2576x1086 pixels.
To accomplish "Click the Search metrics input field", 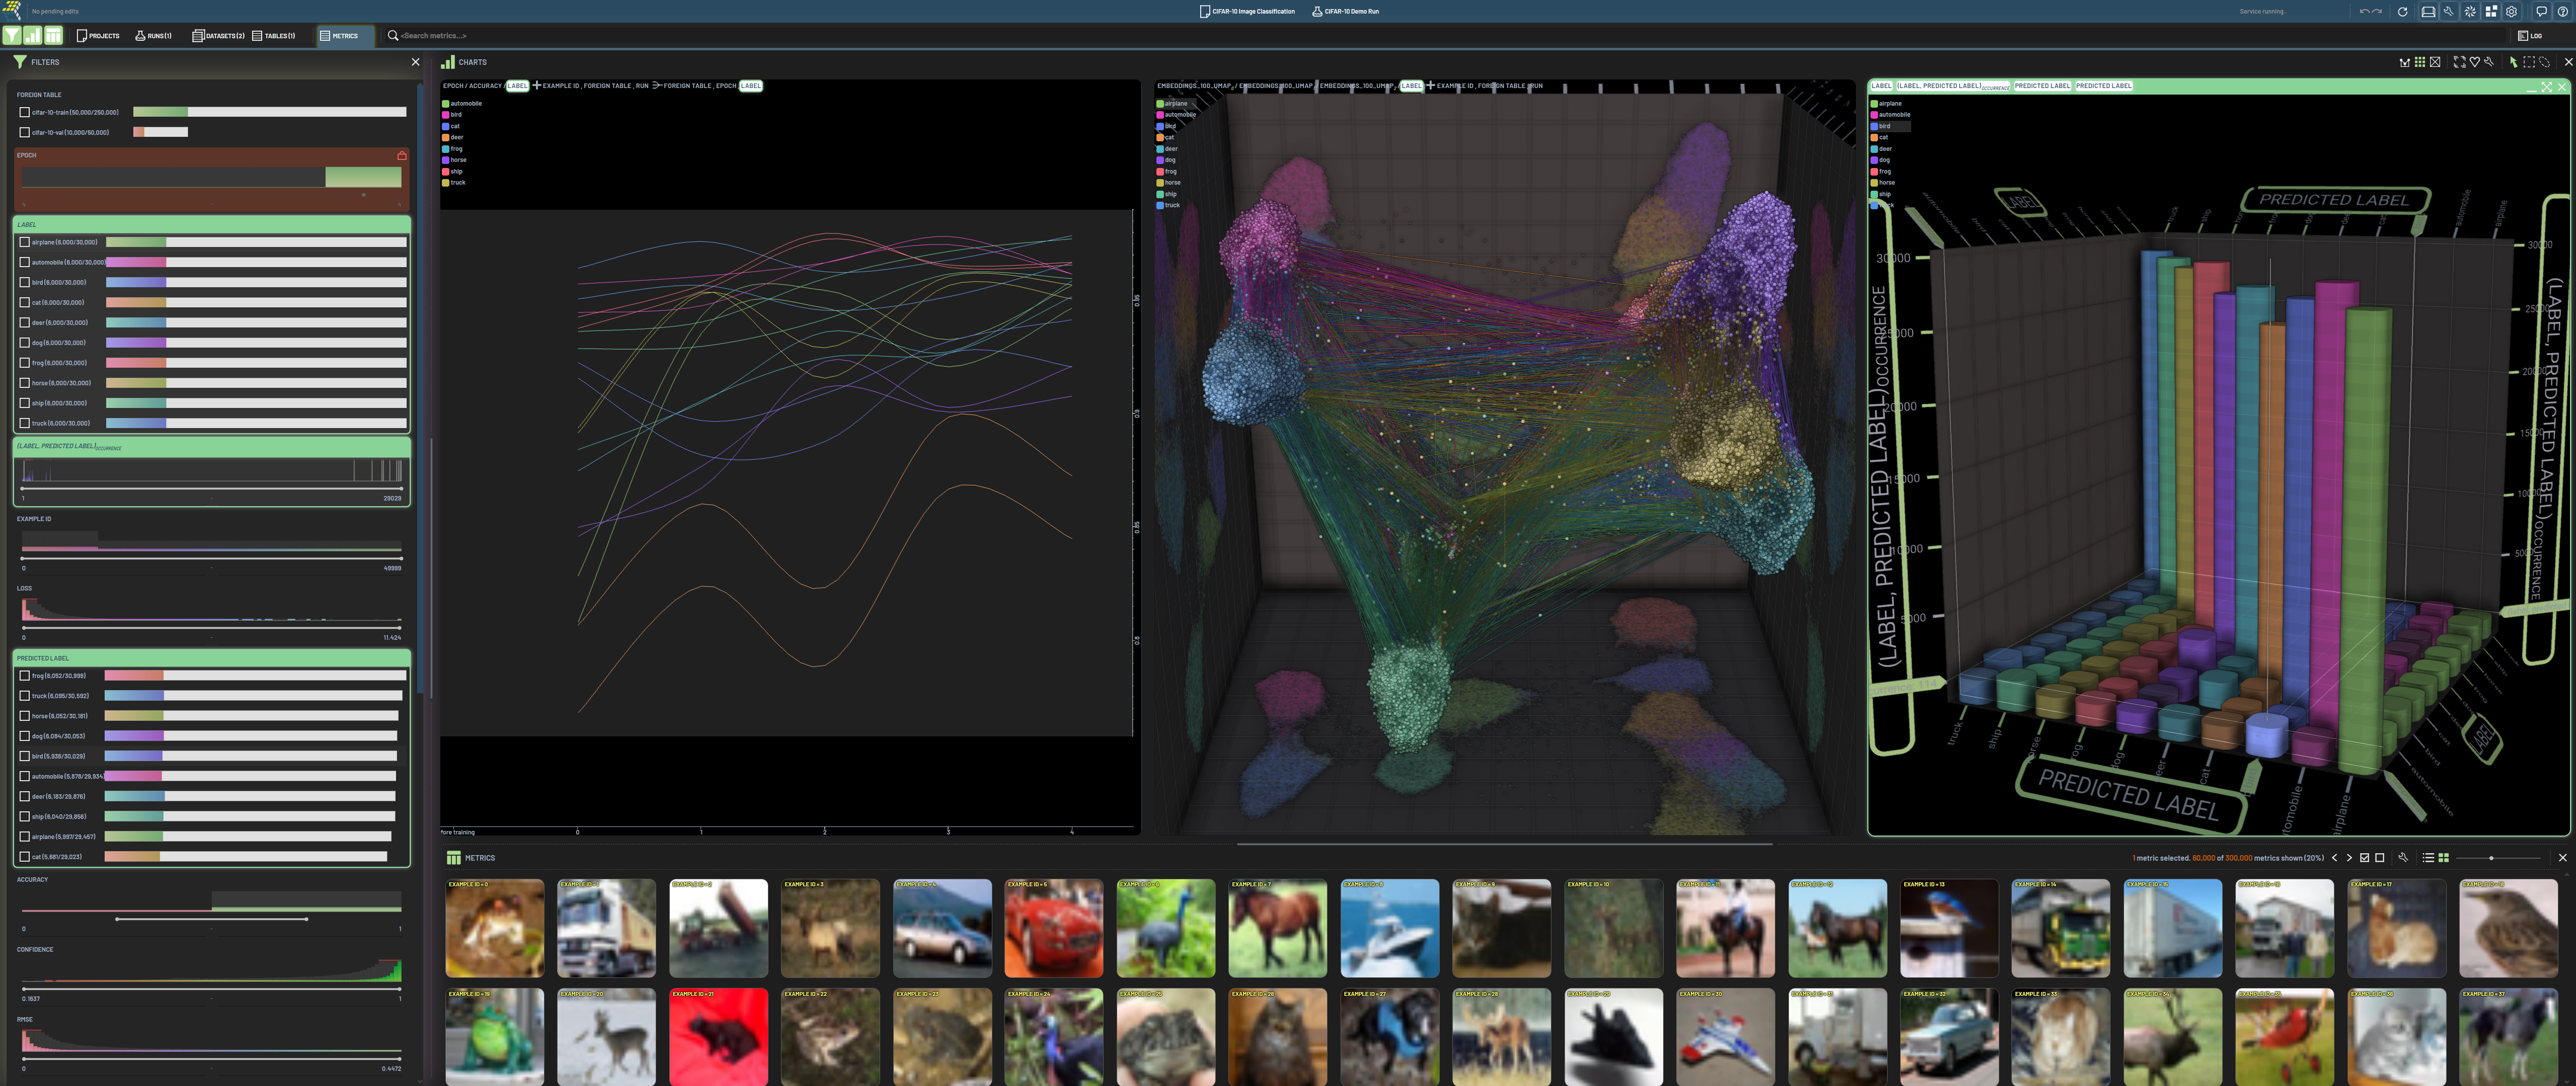I will click(433, 36).
